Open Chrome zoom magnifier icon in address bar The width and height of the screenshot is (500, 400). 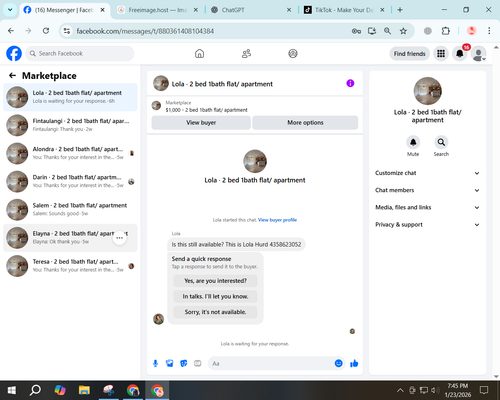[x=387, y=31]
